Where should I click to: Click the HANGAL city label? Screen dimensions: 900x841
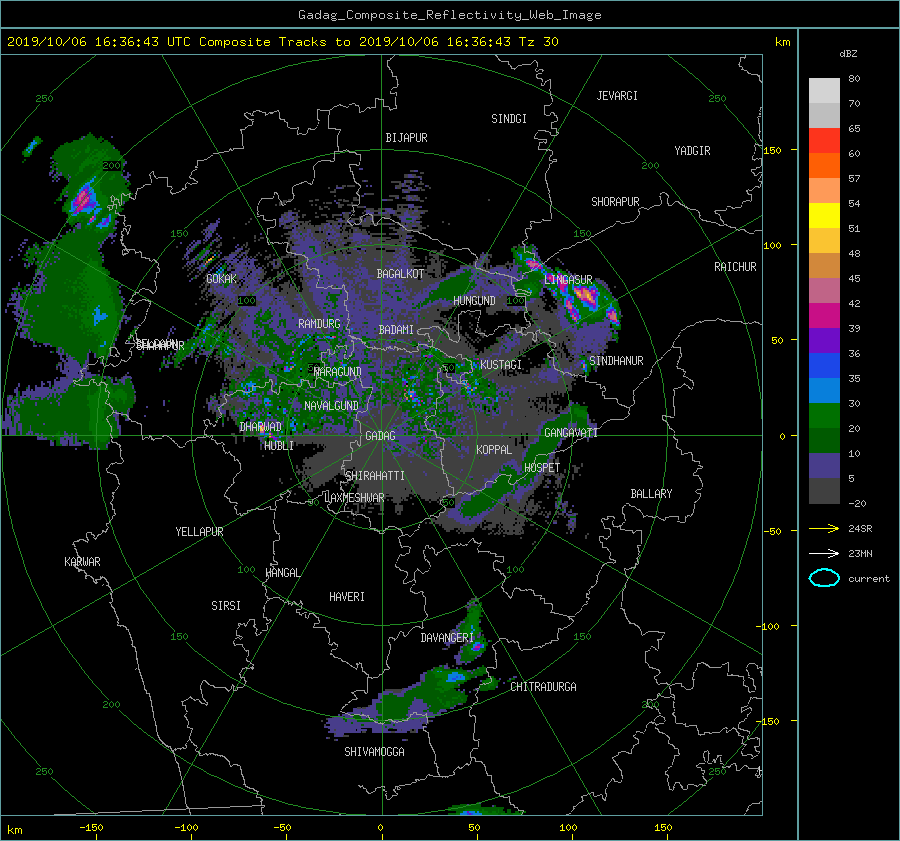tap(282, 573)
